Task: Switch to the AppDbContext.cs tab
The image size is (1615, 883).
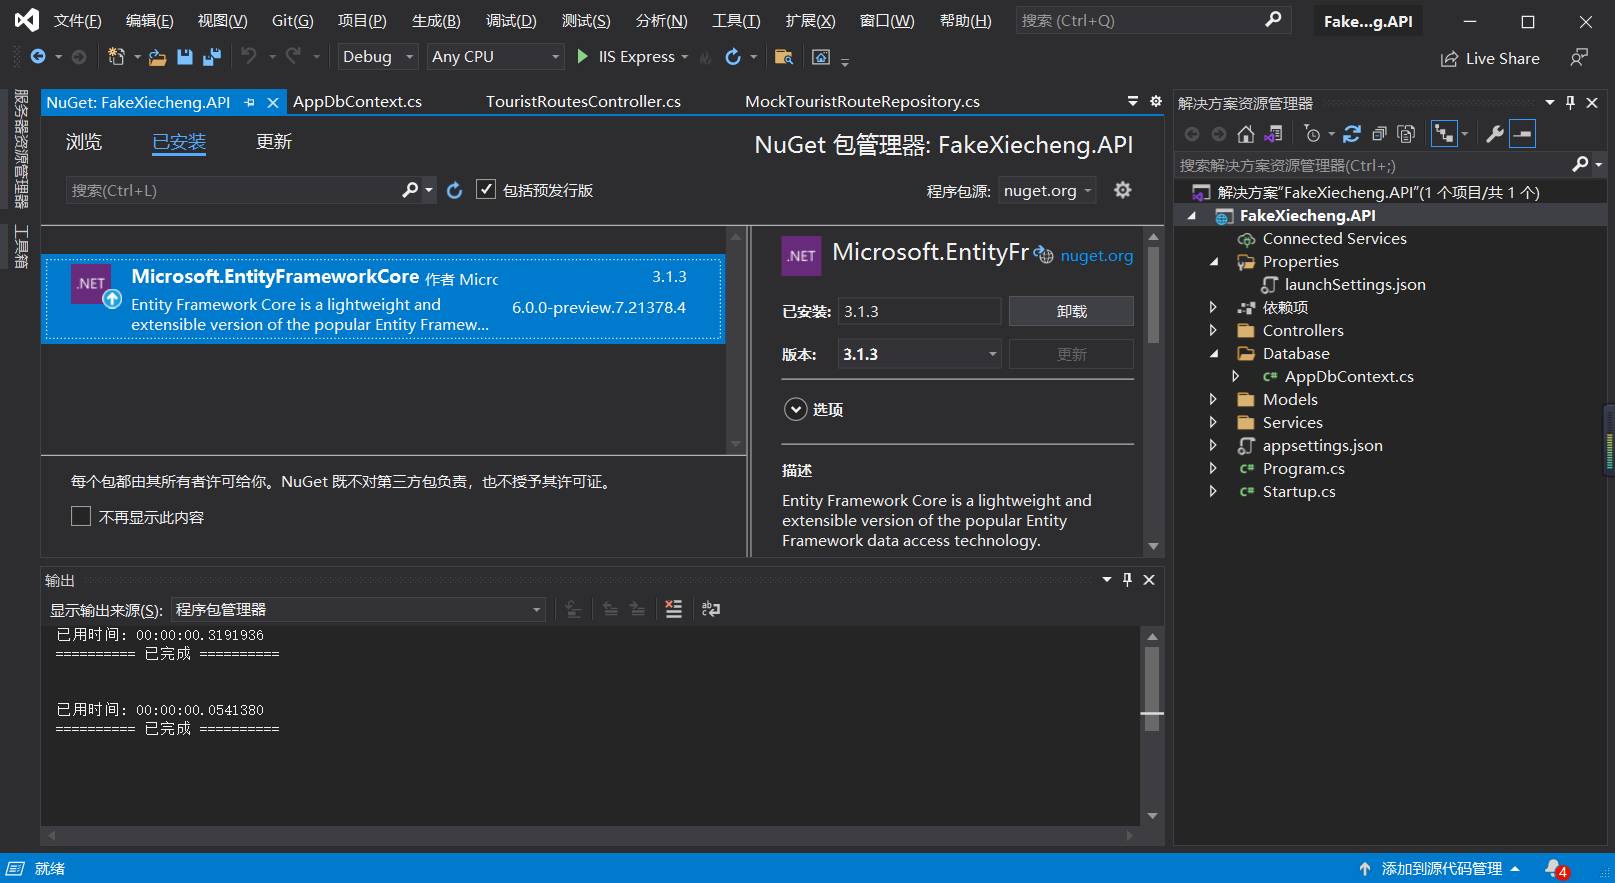Action: coord(357,102)
